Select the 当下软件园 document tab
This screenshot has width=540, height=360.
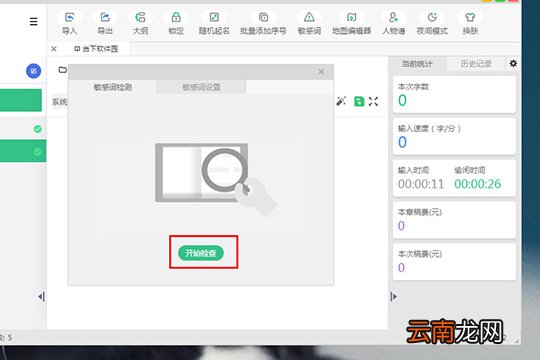96,49
